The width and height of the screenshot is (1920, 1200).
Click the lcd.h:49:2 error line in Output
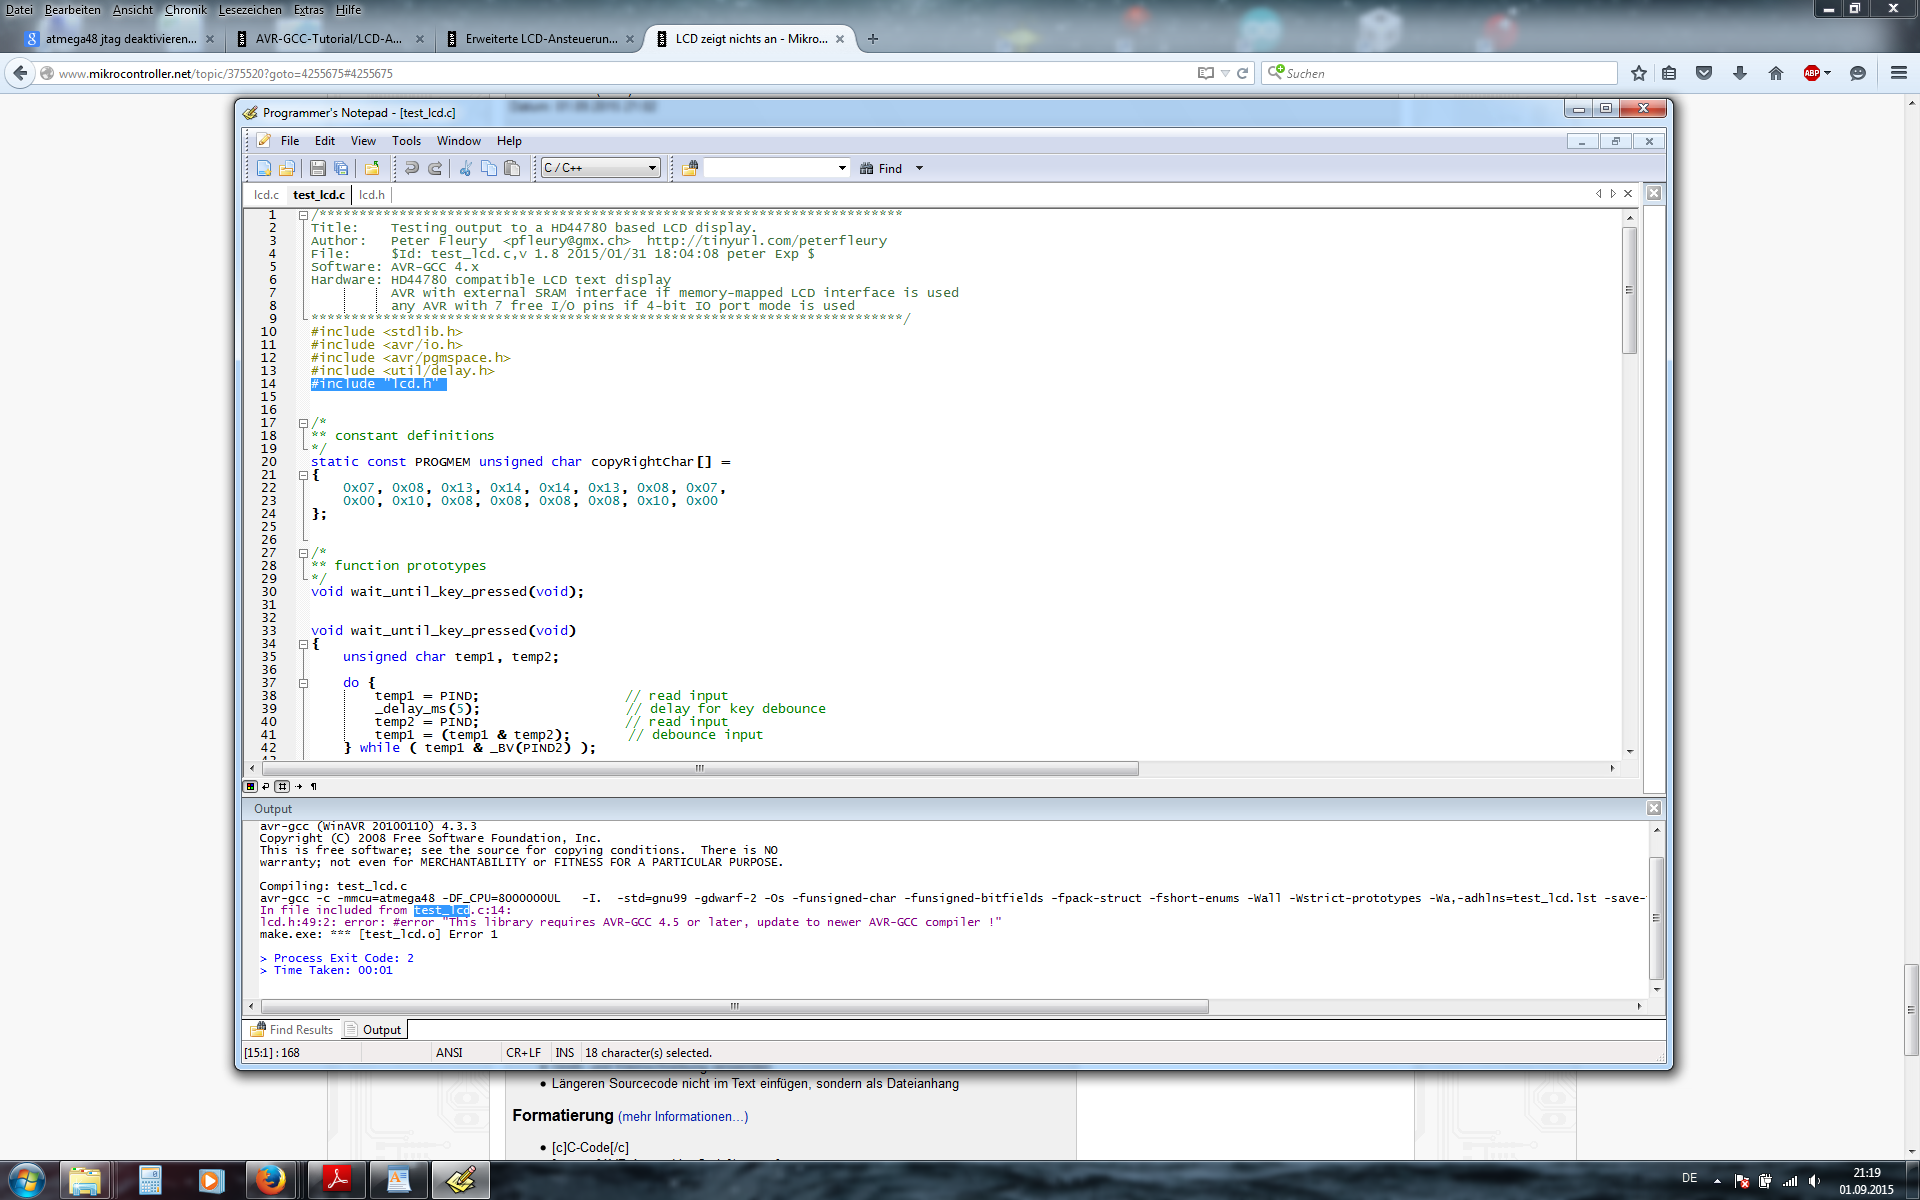tap(630, 922)
